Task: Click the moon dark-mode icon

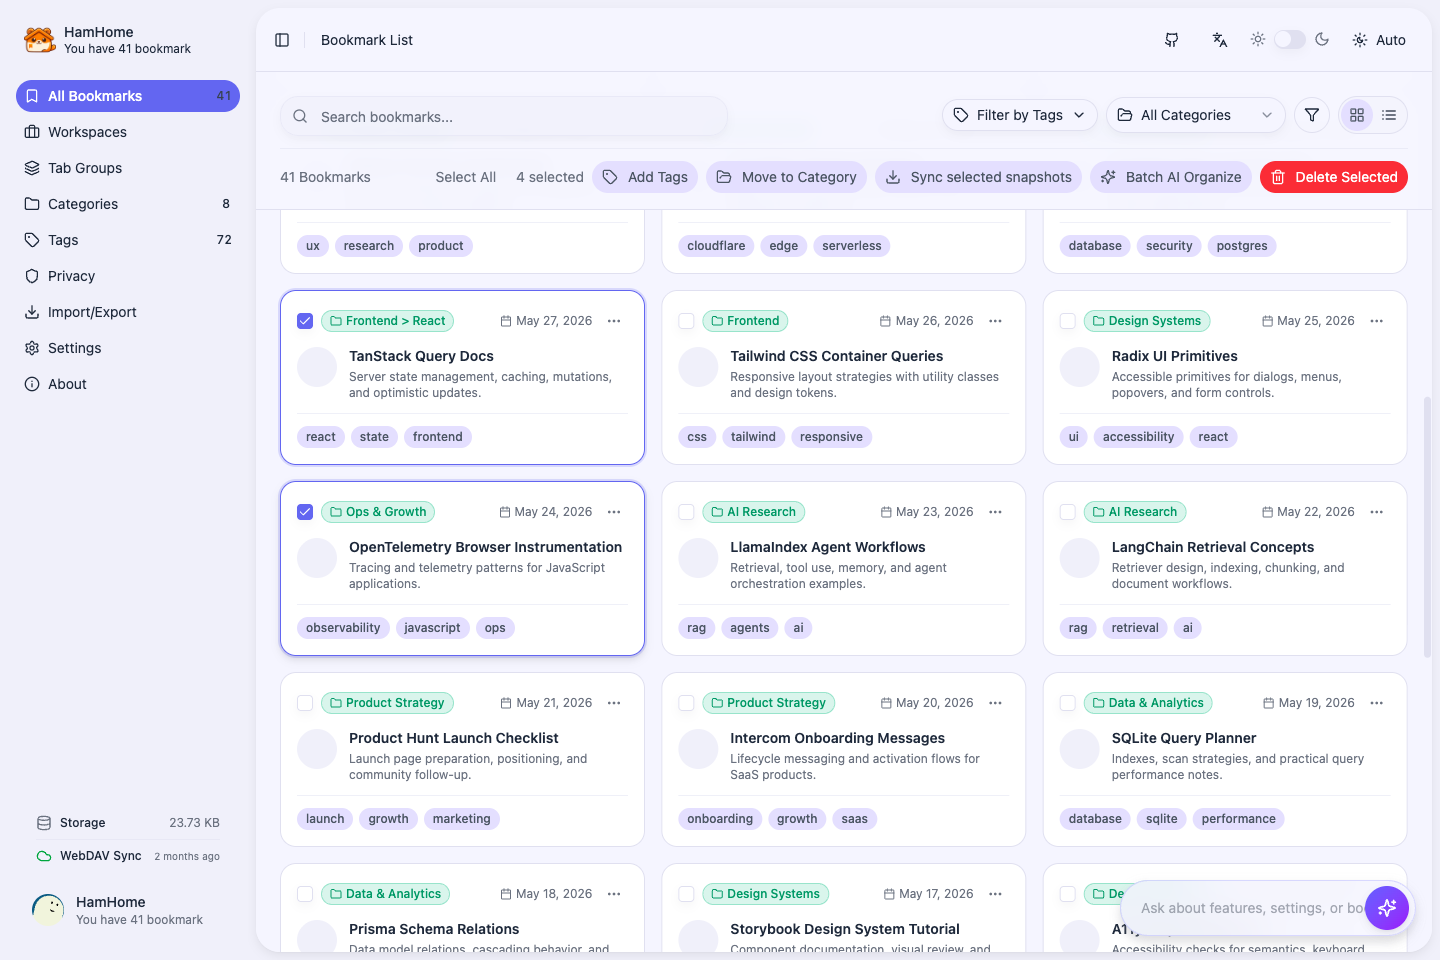Action: (x=1322, y=39)
